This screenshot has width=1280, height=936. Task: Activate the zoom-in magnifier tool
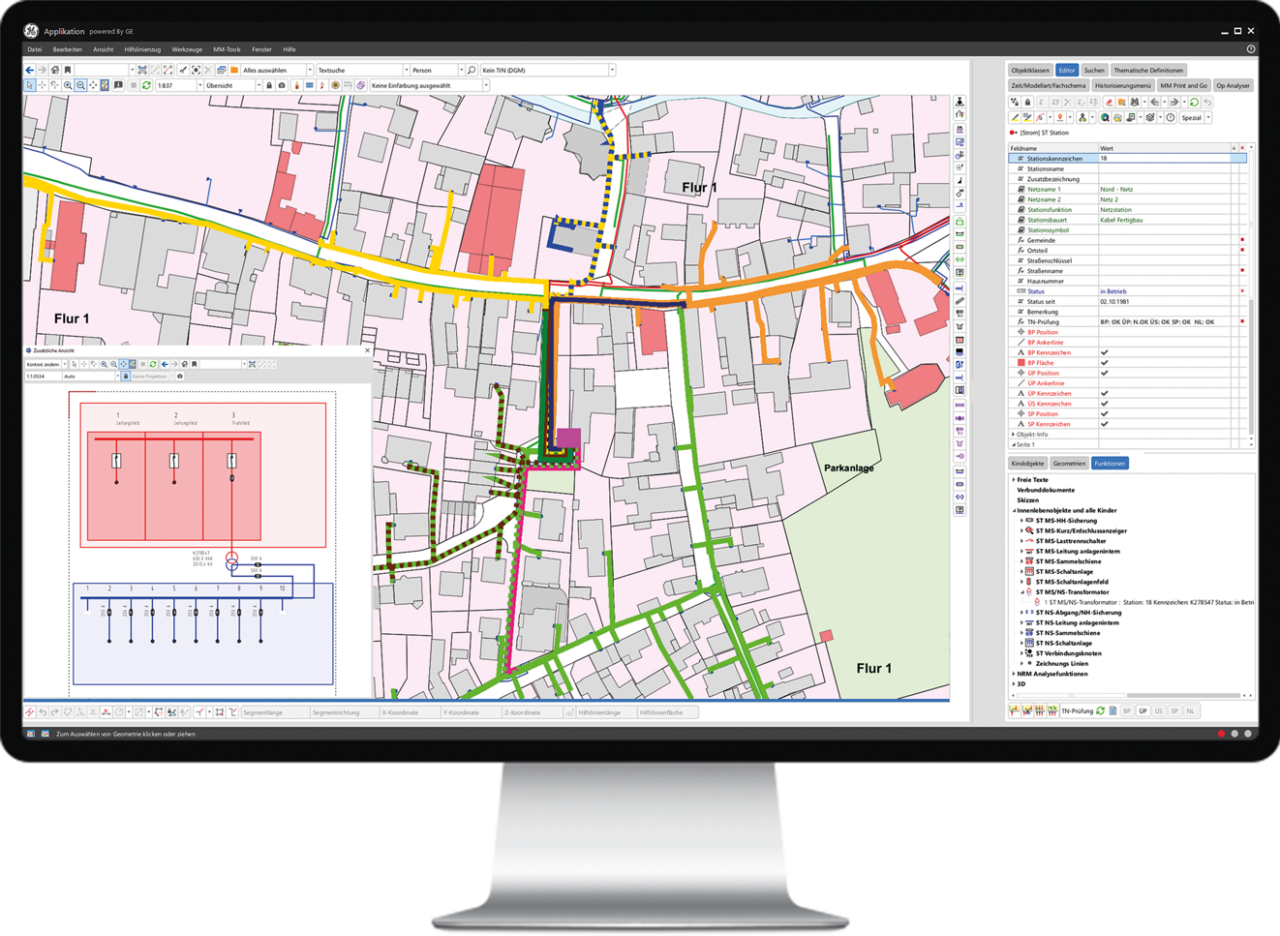pos(68,86)
